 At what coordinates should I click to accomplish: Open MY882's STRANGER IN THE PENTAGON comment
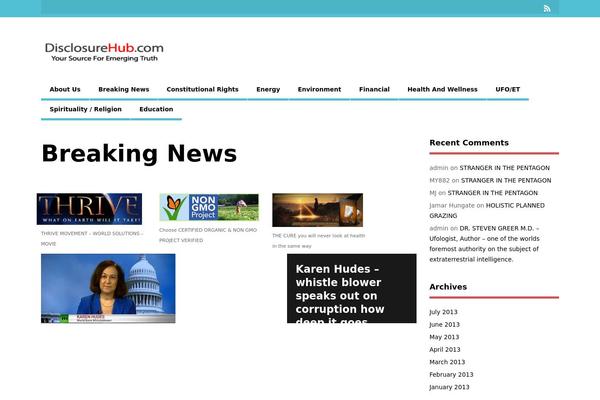pyautogui.click(x=506, y=180)
